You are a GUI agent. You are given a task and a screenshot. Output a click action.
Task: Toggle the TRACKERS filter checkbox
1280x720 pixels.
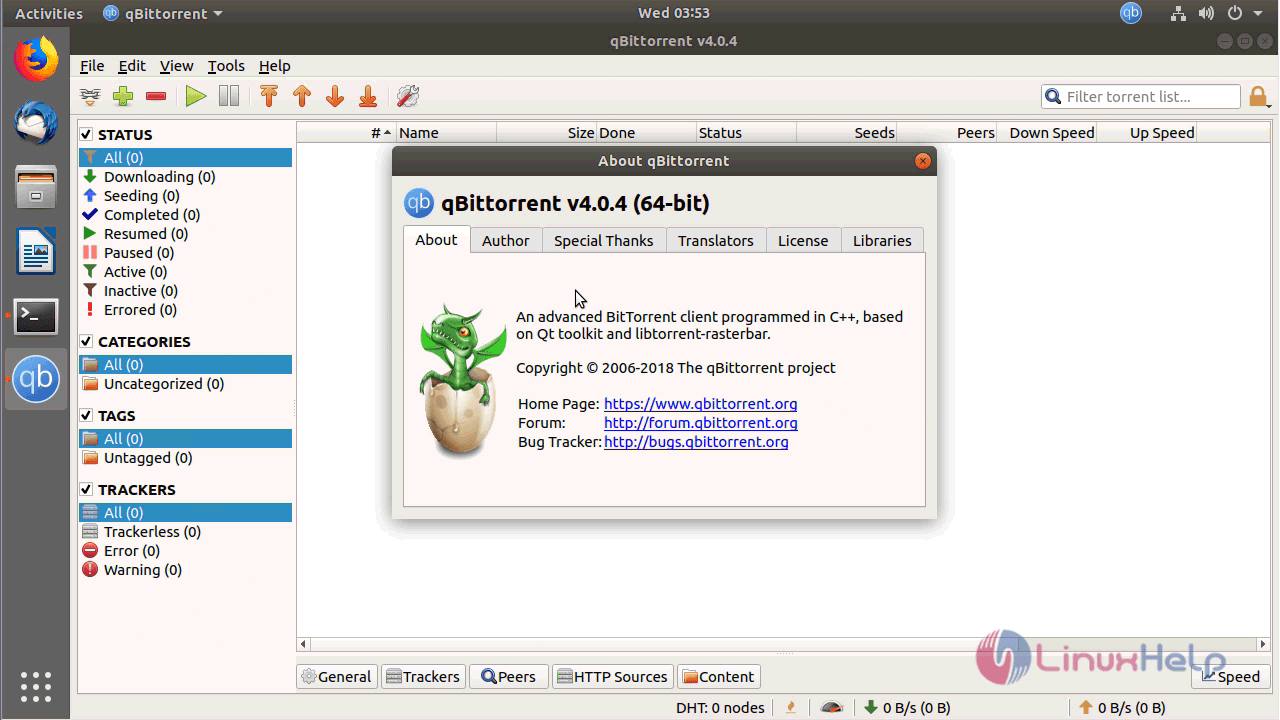[86, 489]
